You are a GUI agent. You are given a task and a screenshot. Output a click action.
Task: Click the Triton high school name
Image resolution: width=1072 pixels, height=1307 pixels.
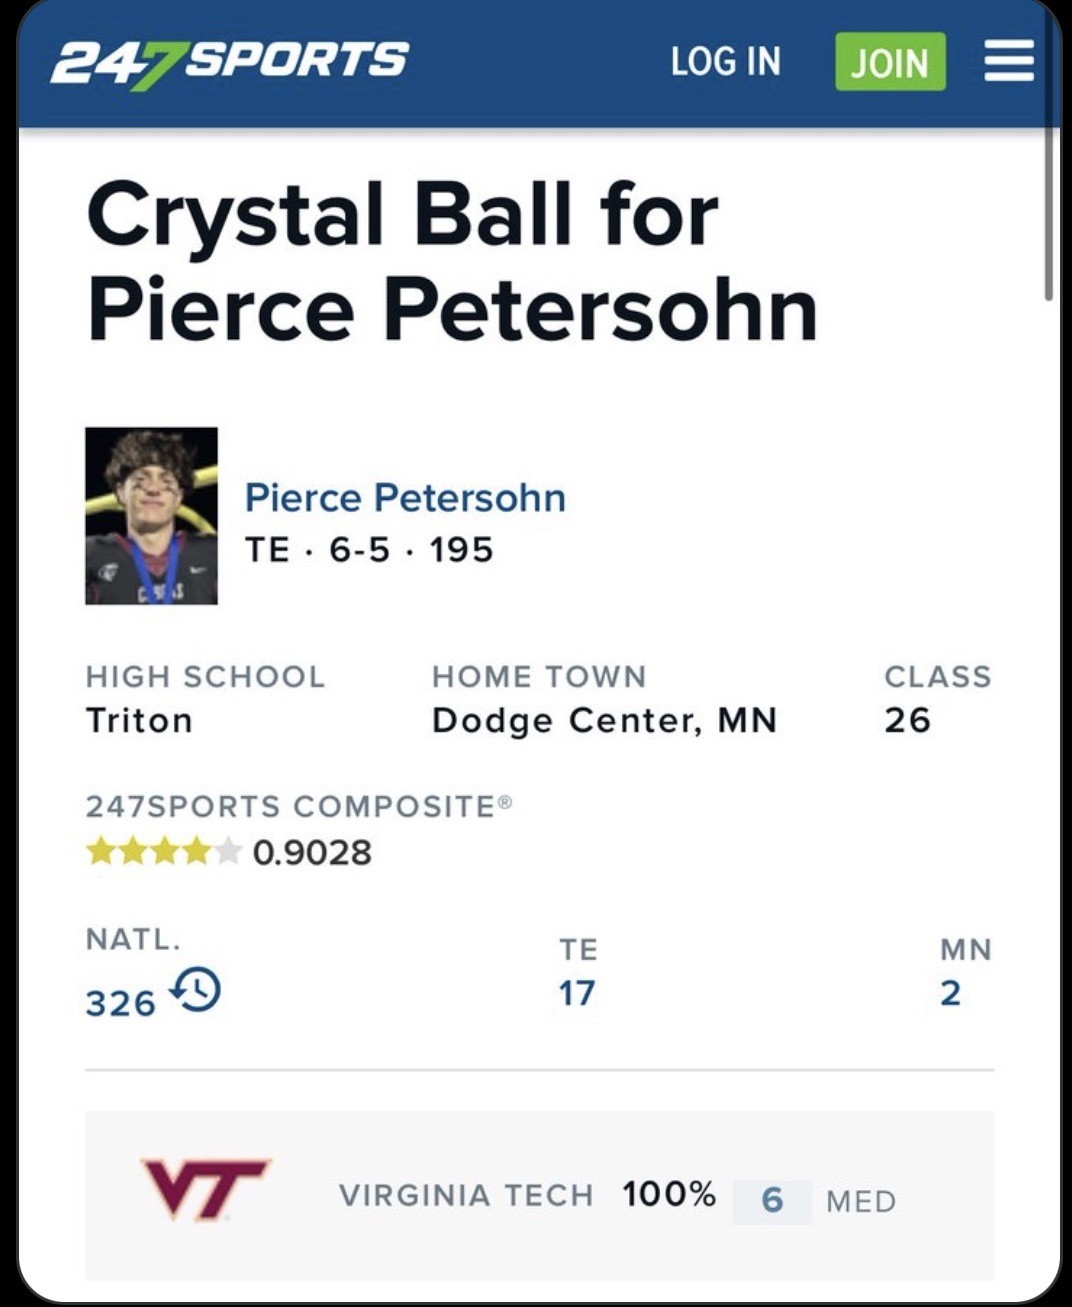(x=139, y=721)
